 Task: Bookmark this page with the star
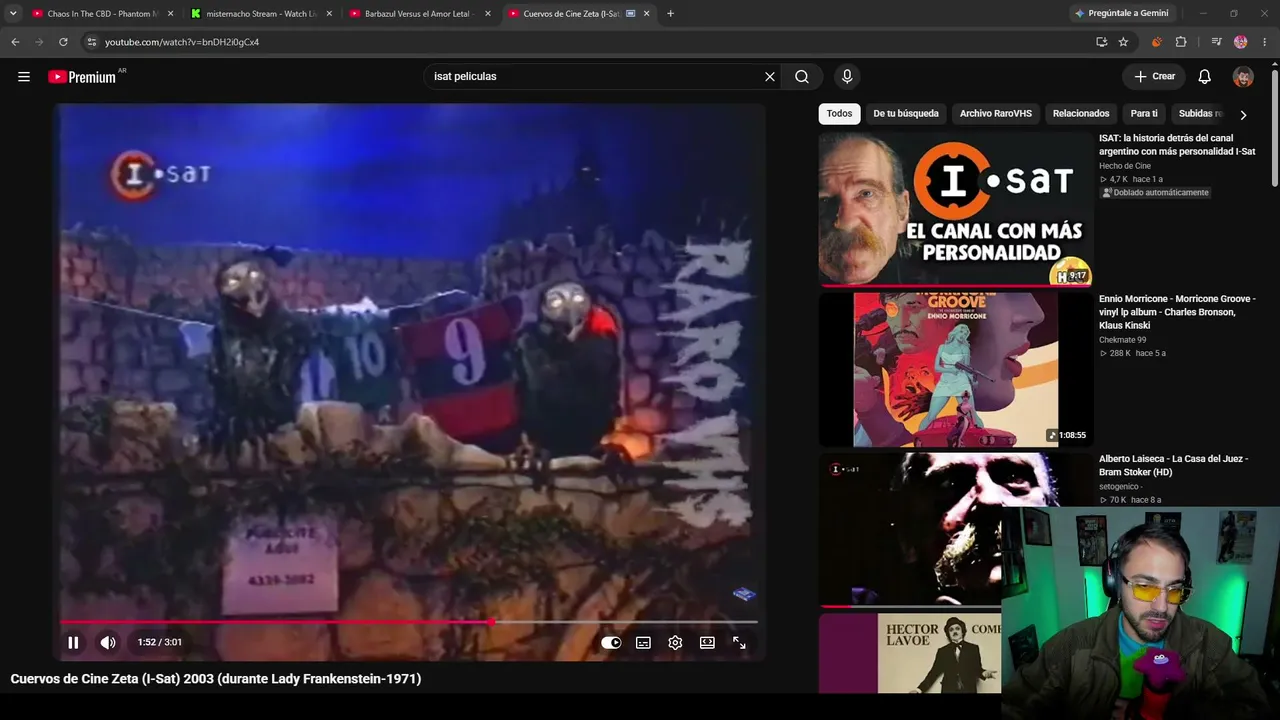(x=1123, y=42)
